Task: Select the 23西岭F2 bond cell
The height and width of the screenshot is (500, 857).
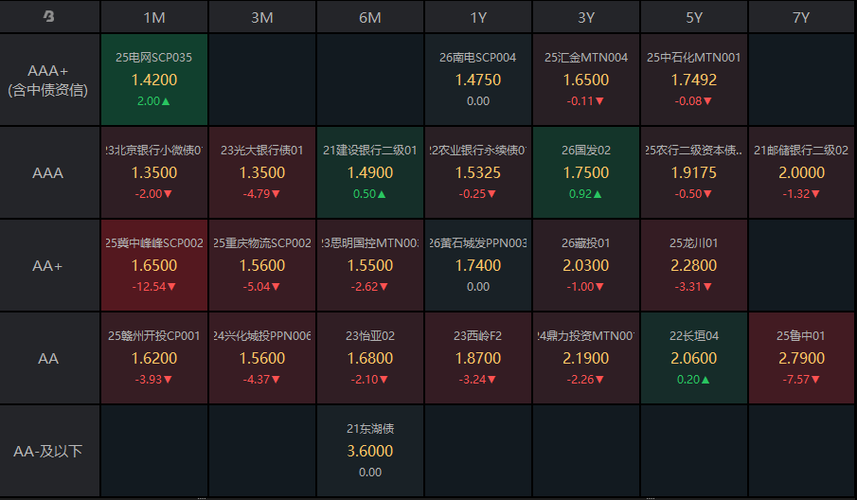Action: tap(478, 358)
